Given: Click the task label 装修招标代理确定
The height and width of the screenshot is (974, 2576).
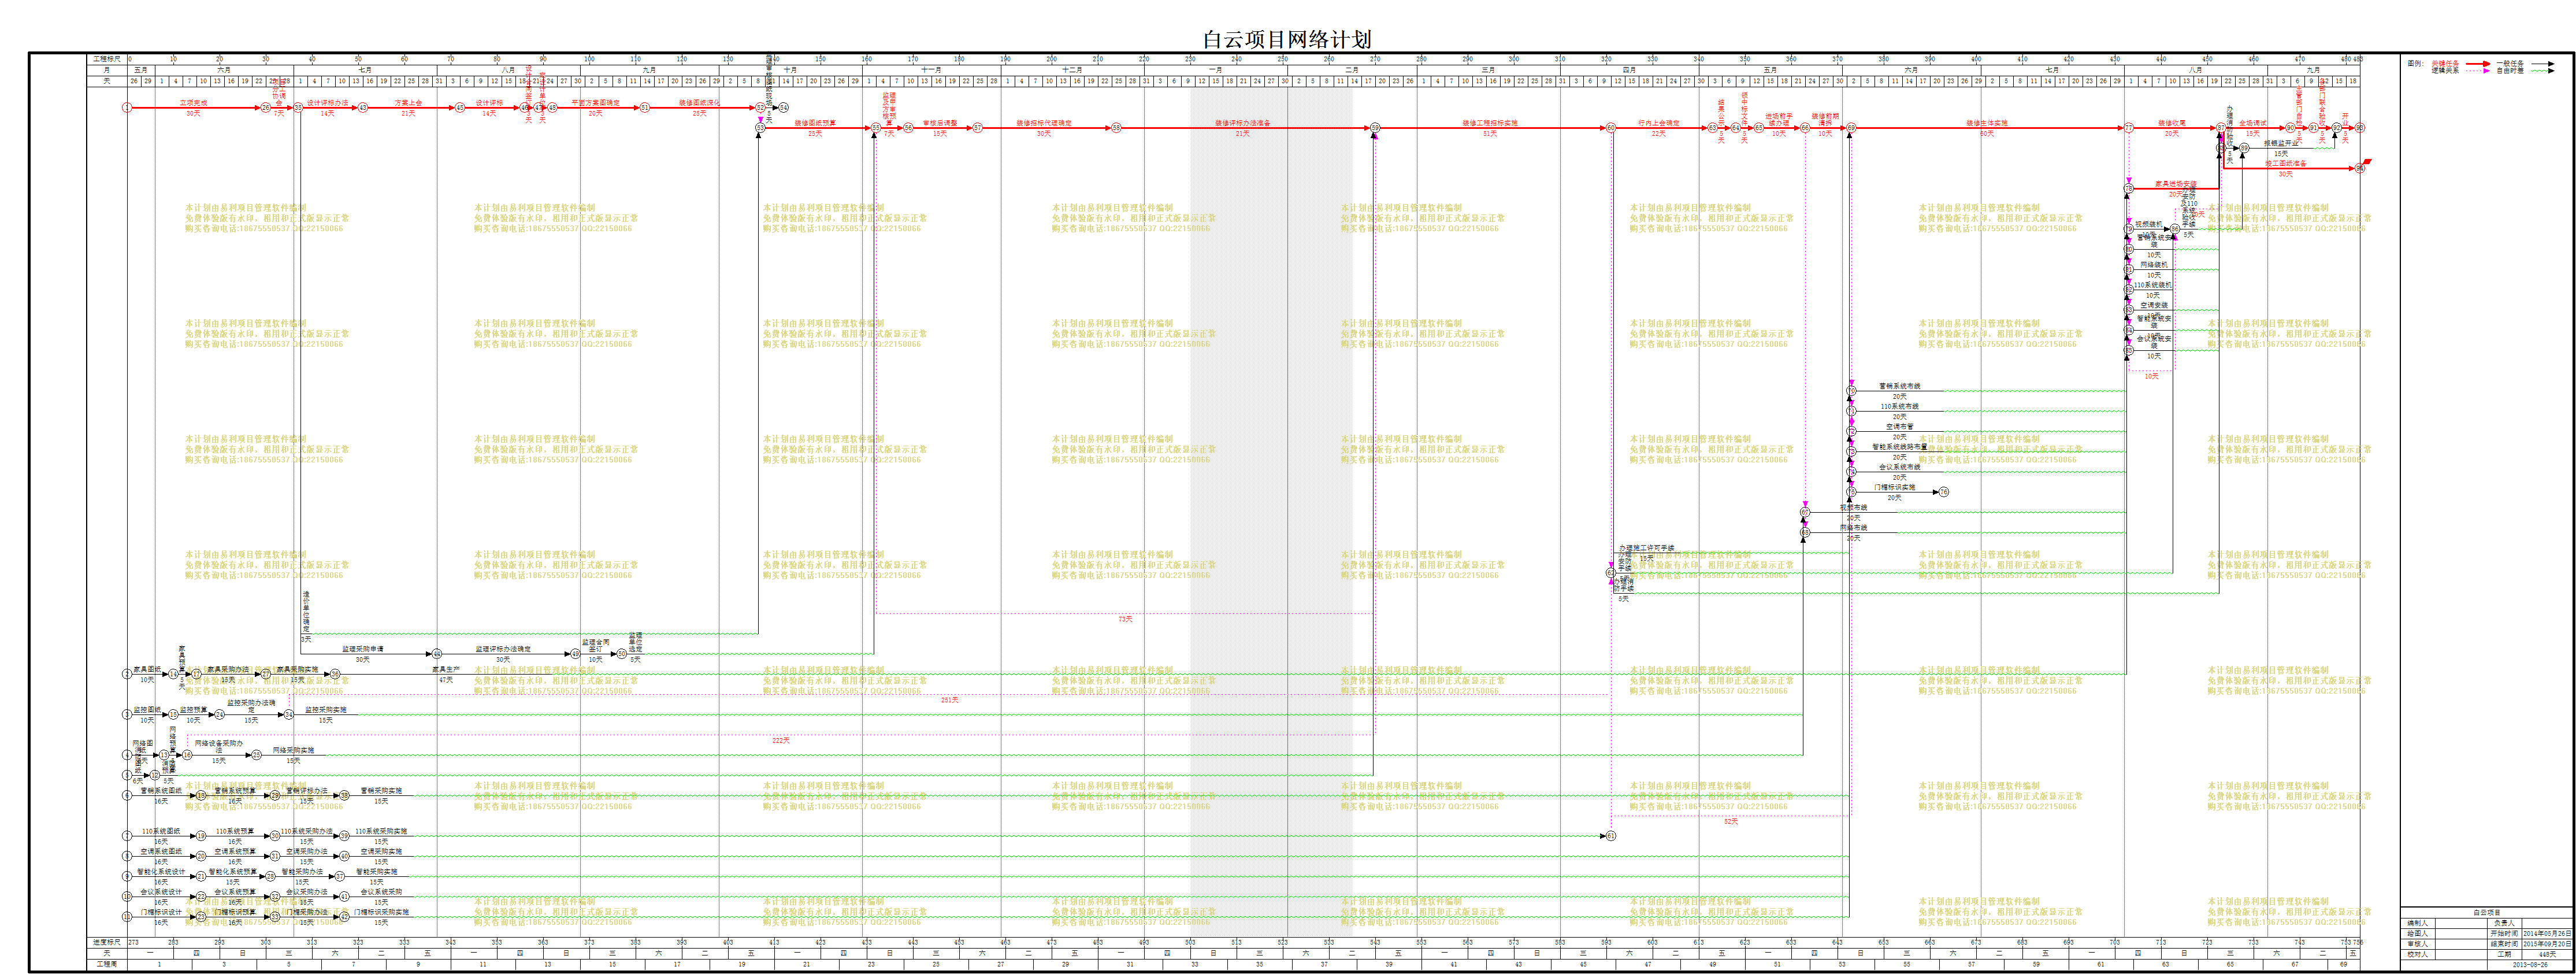Looking at the screenshot, I should coord(1044,123).
